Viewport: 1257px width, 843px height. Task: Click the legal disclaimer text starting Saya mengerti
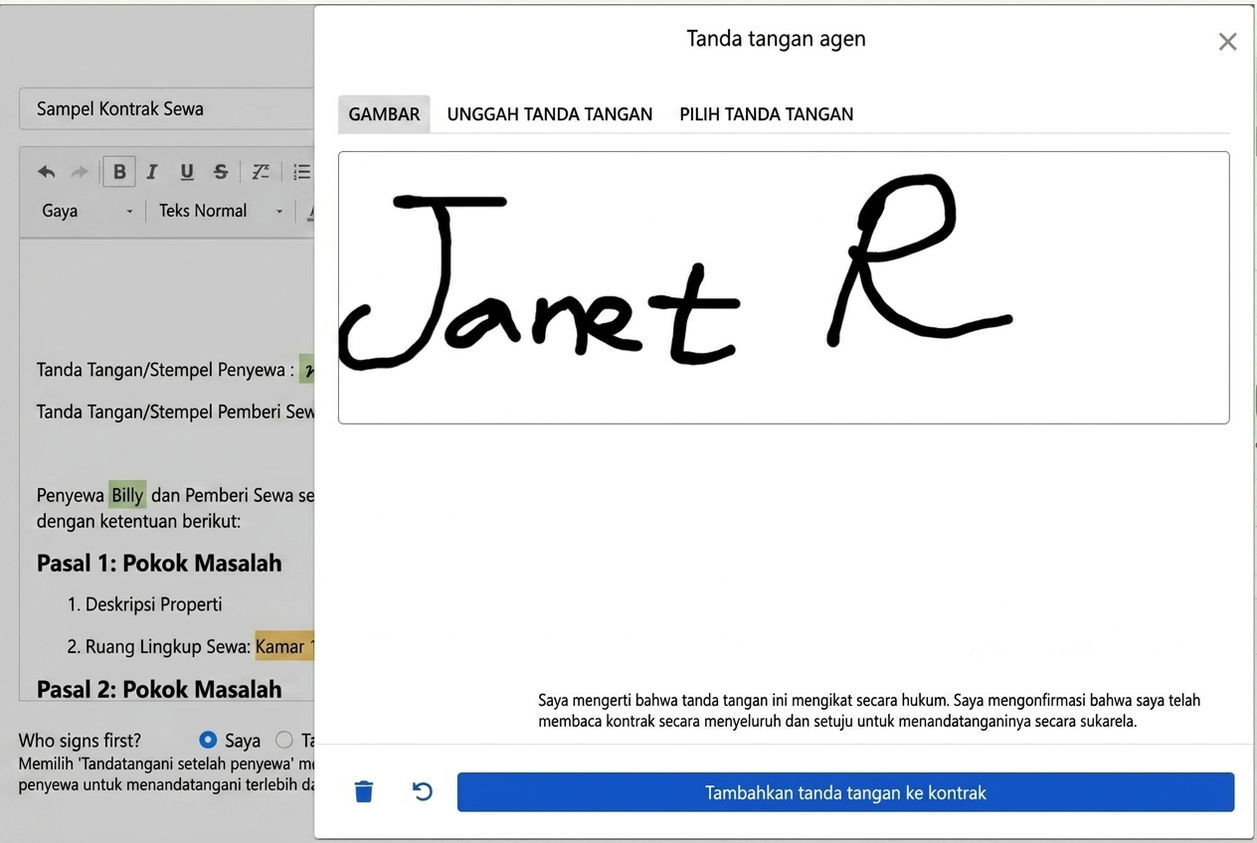(x=869, y=710)
